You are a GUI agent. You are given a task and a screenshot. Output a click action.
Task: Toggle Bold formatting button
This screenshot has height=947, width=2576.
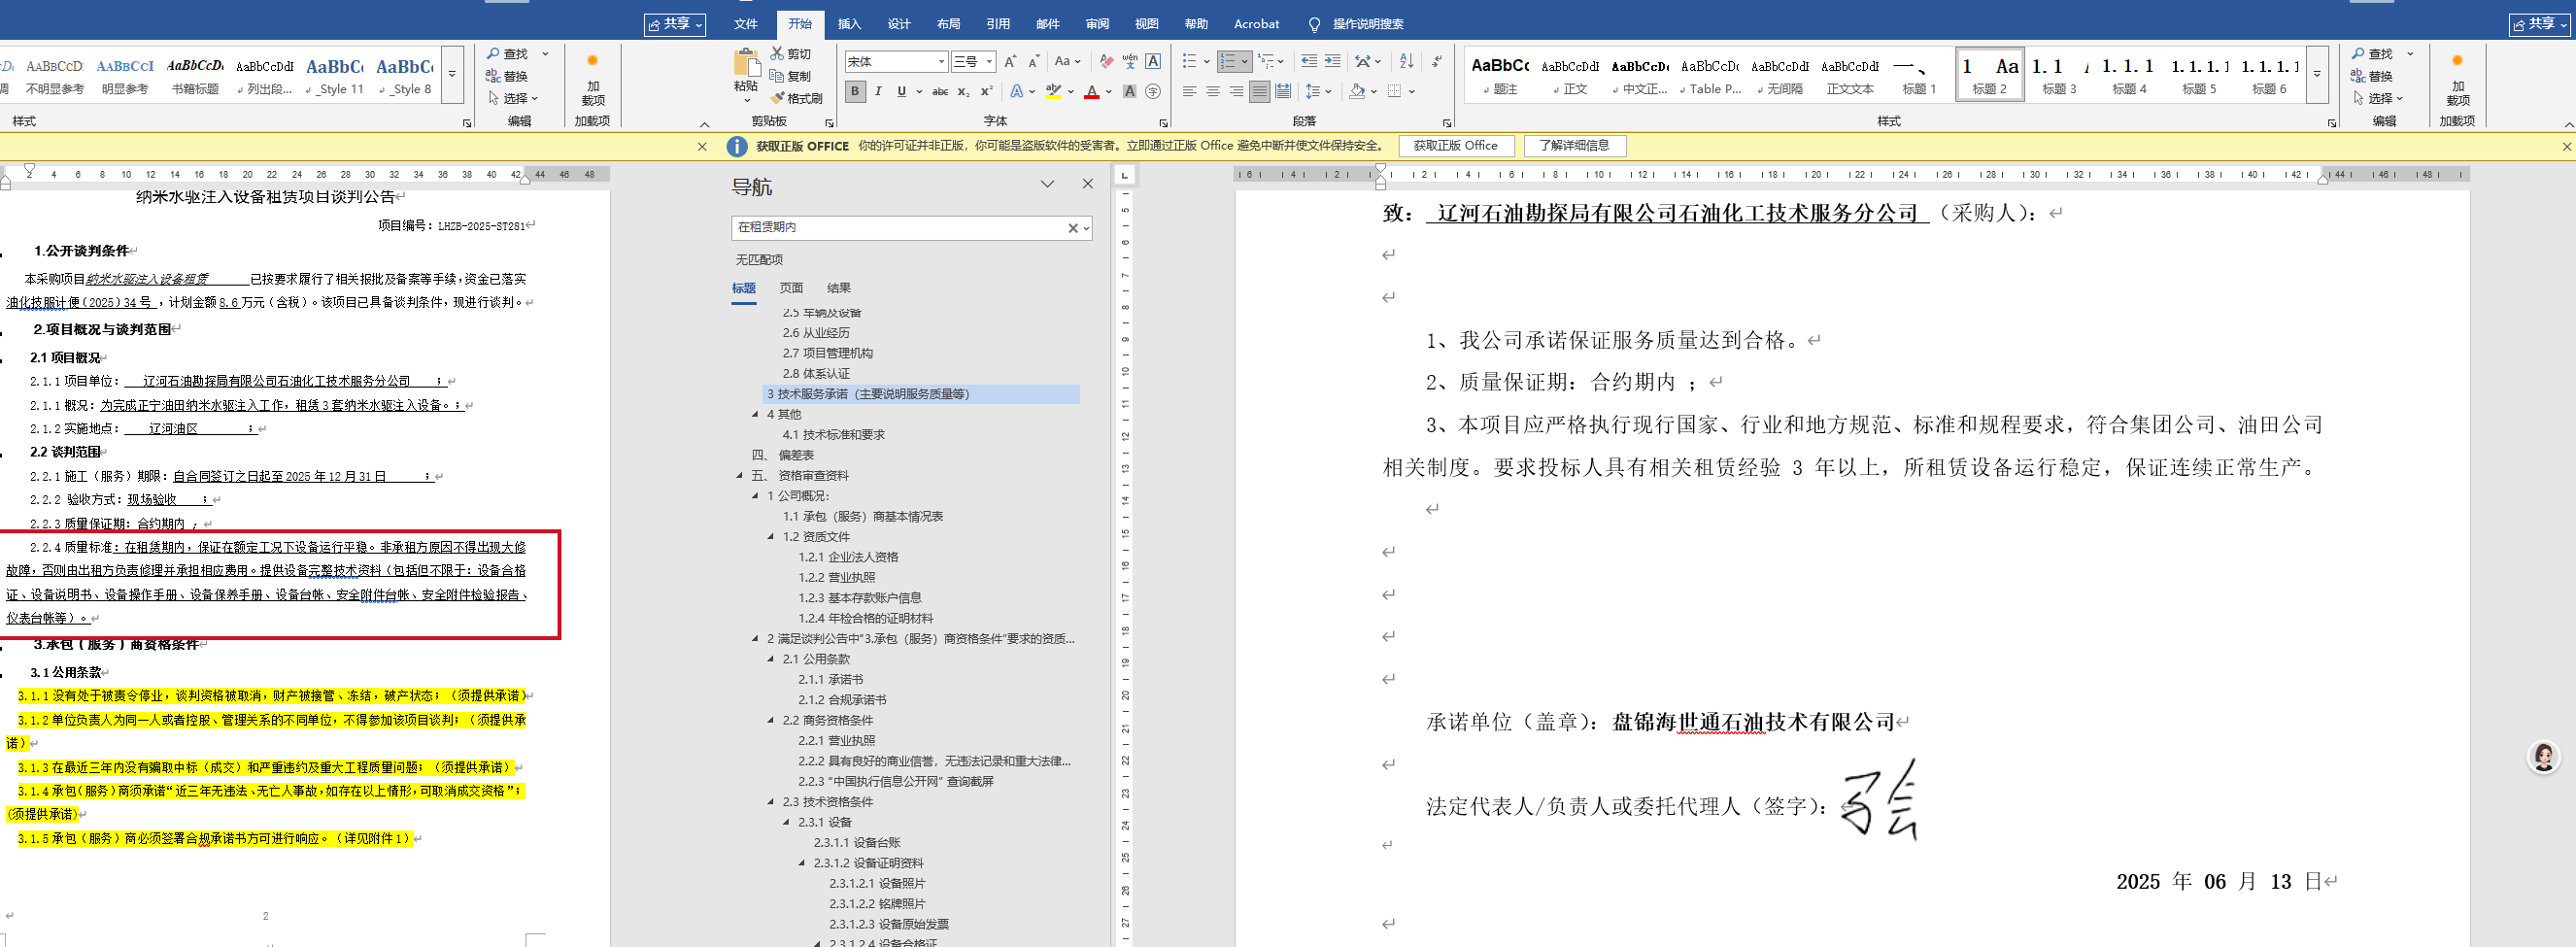coord(855,92)
